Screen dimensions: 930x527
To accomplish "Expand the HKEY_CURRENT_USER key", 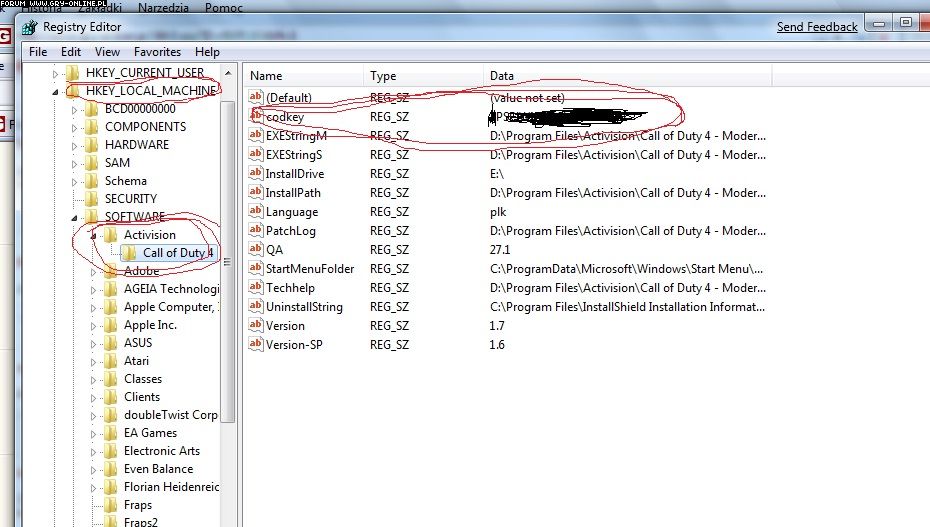I will (55, 74).
